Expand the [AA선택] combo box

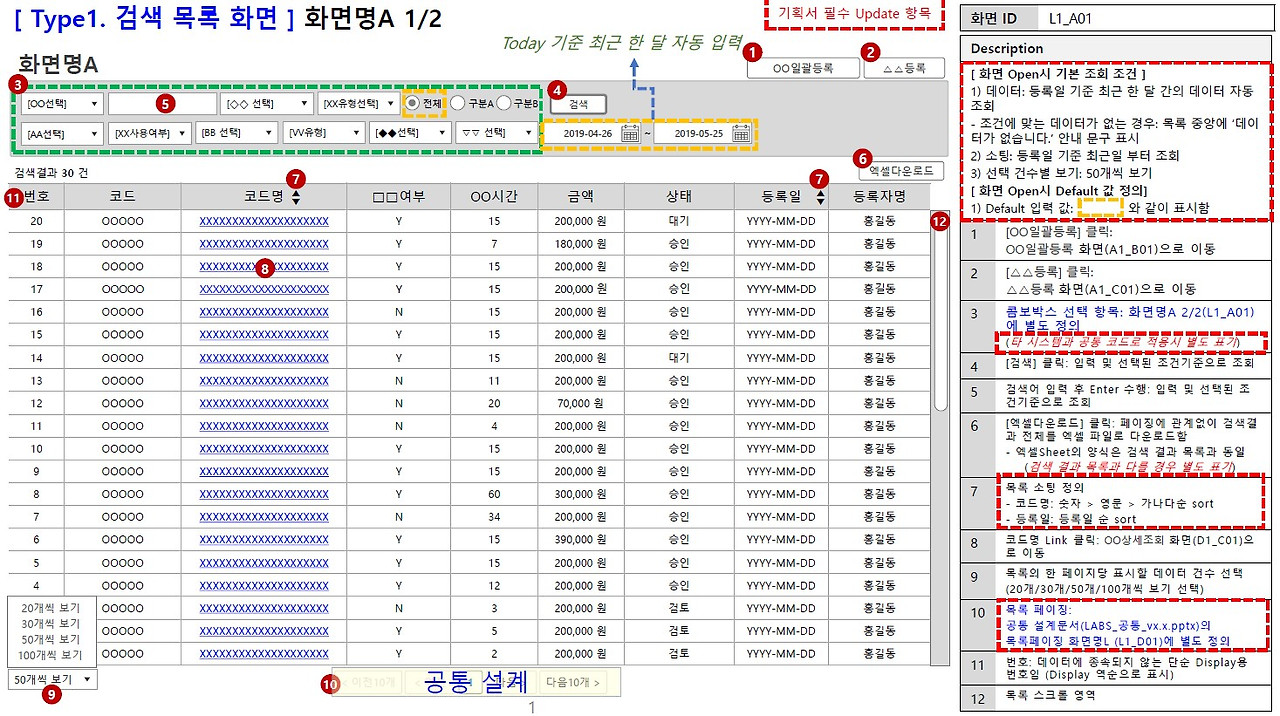(x=61, y=133)
